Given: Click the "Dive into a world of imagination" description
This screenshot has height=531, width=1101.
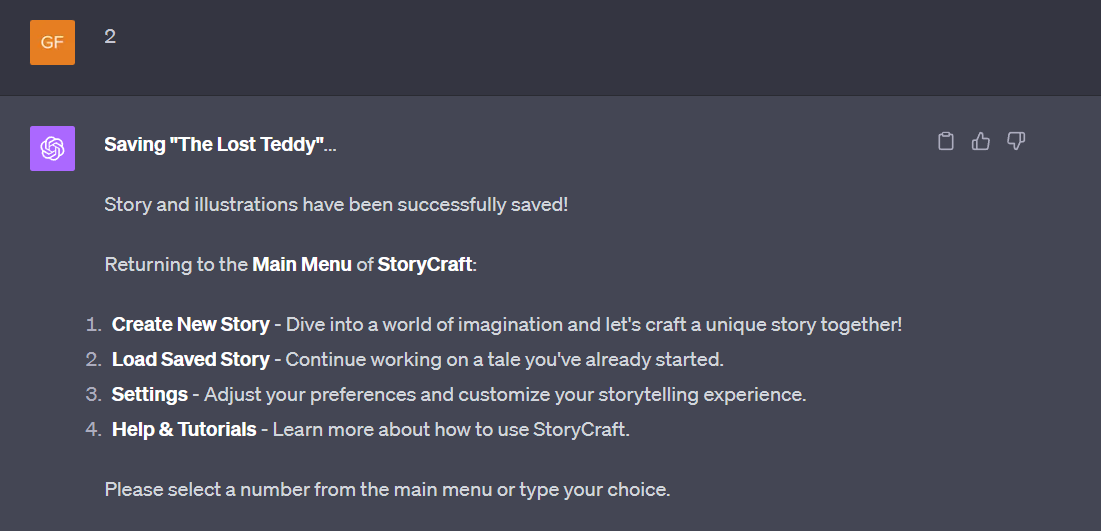Looking at the screenshot, I should click(594, 325).
